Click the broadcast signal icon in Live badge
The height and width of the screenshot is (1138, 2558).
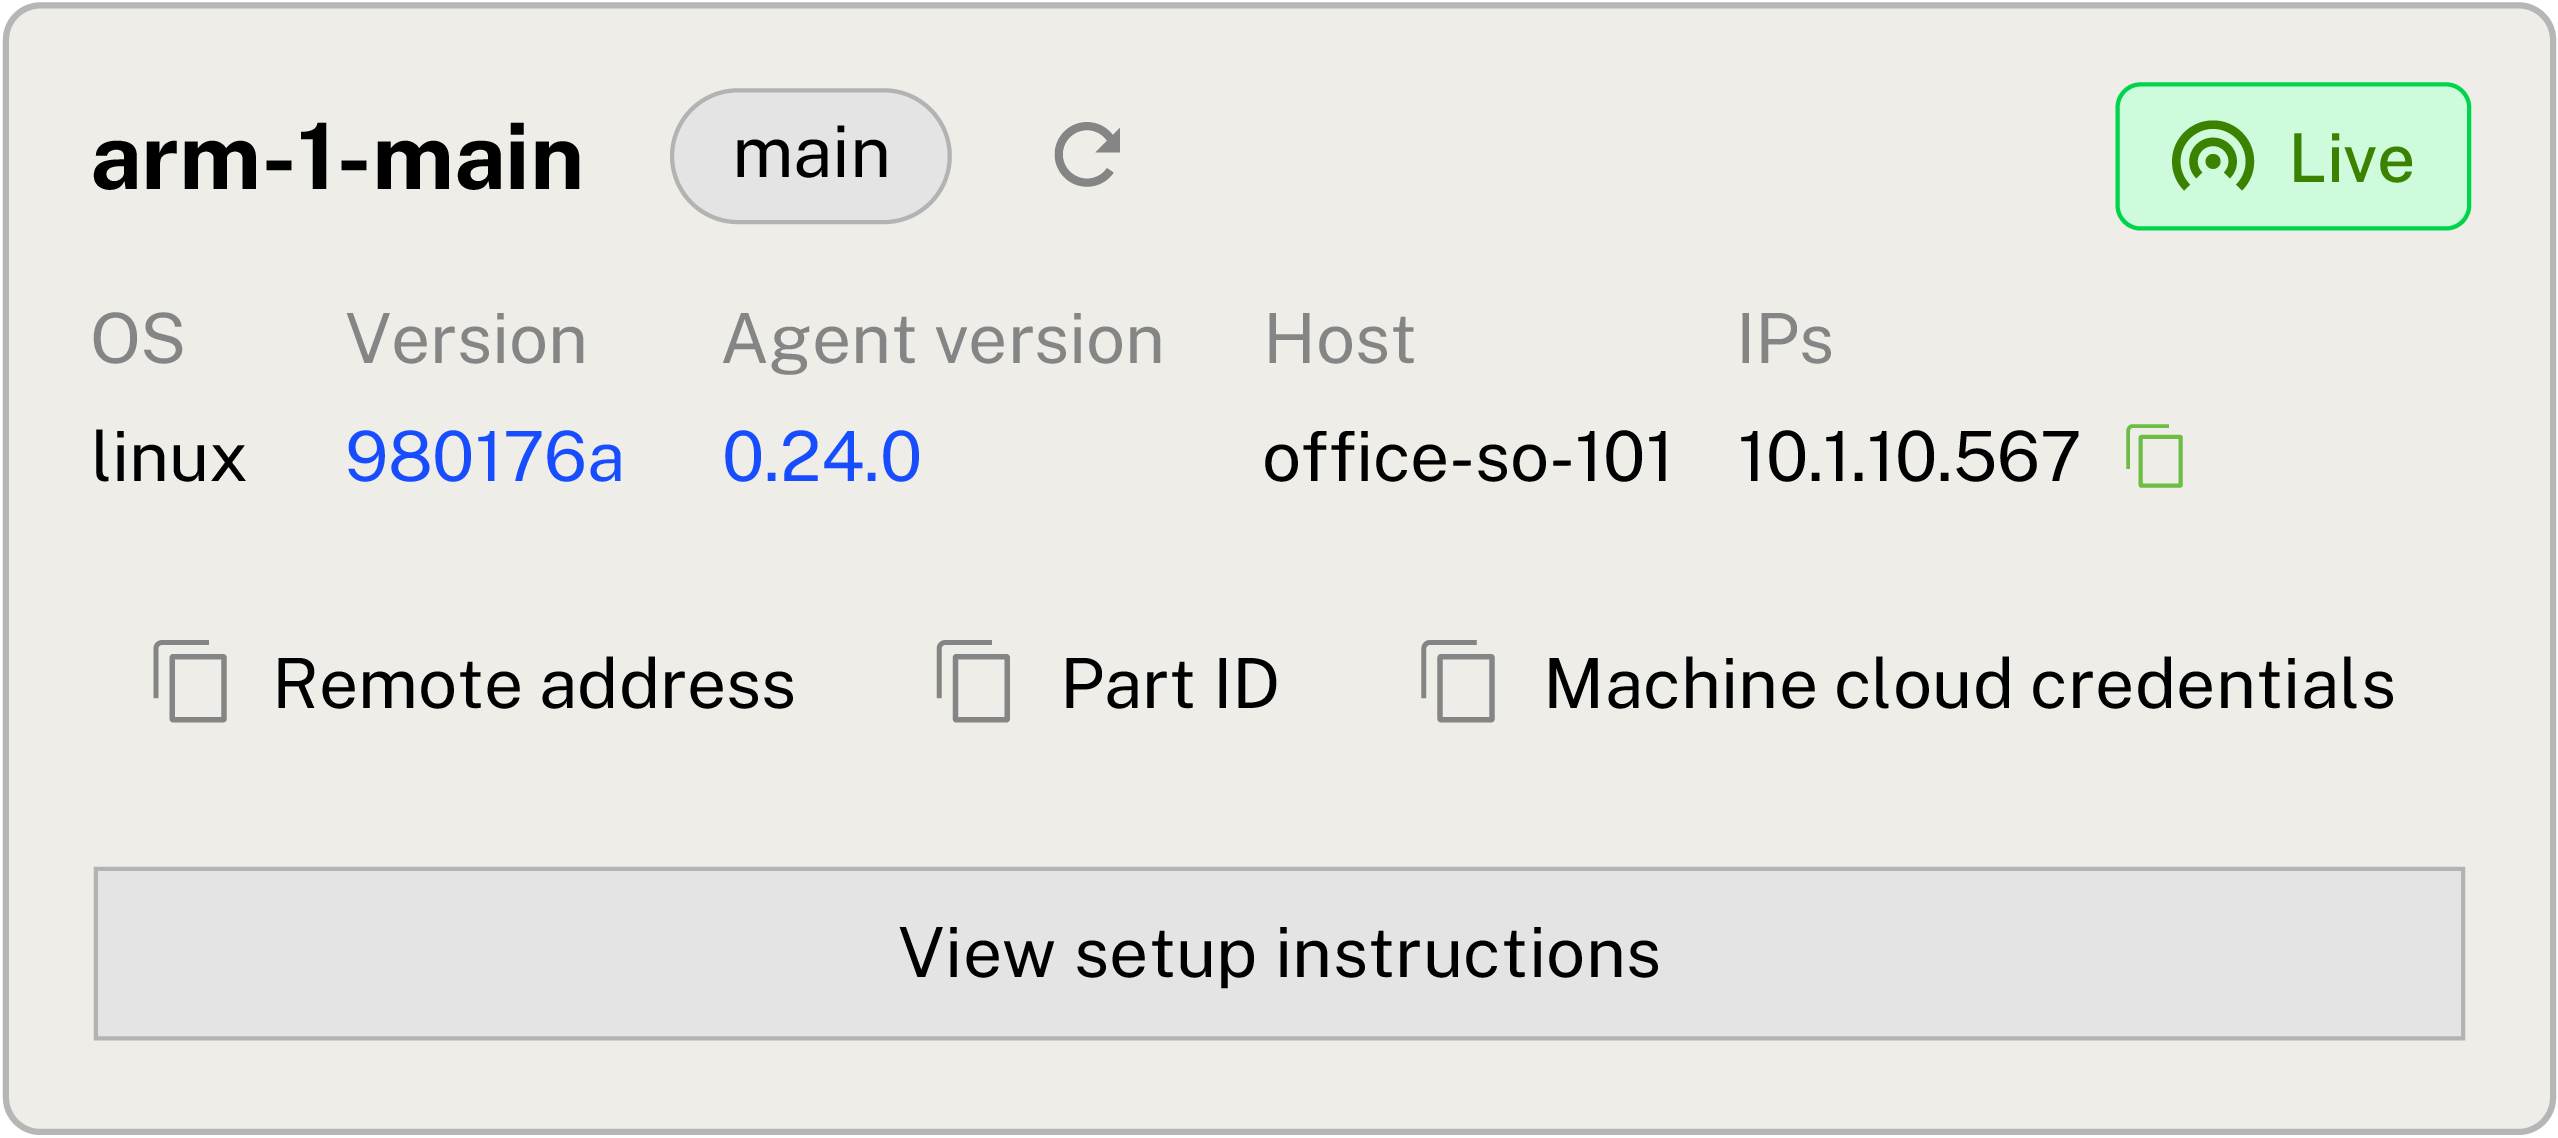point(2212,158)
